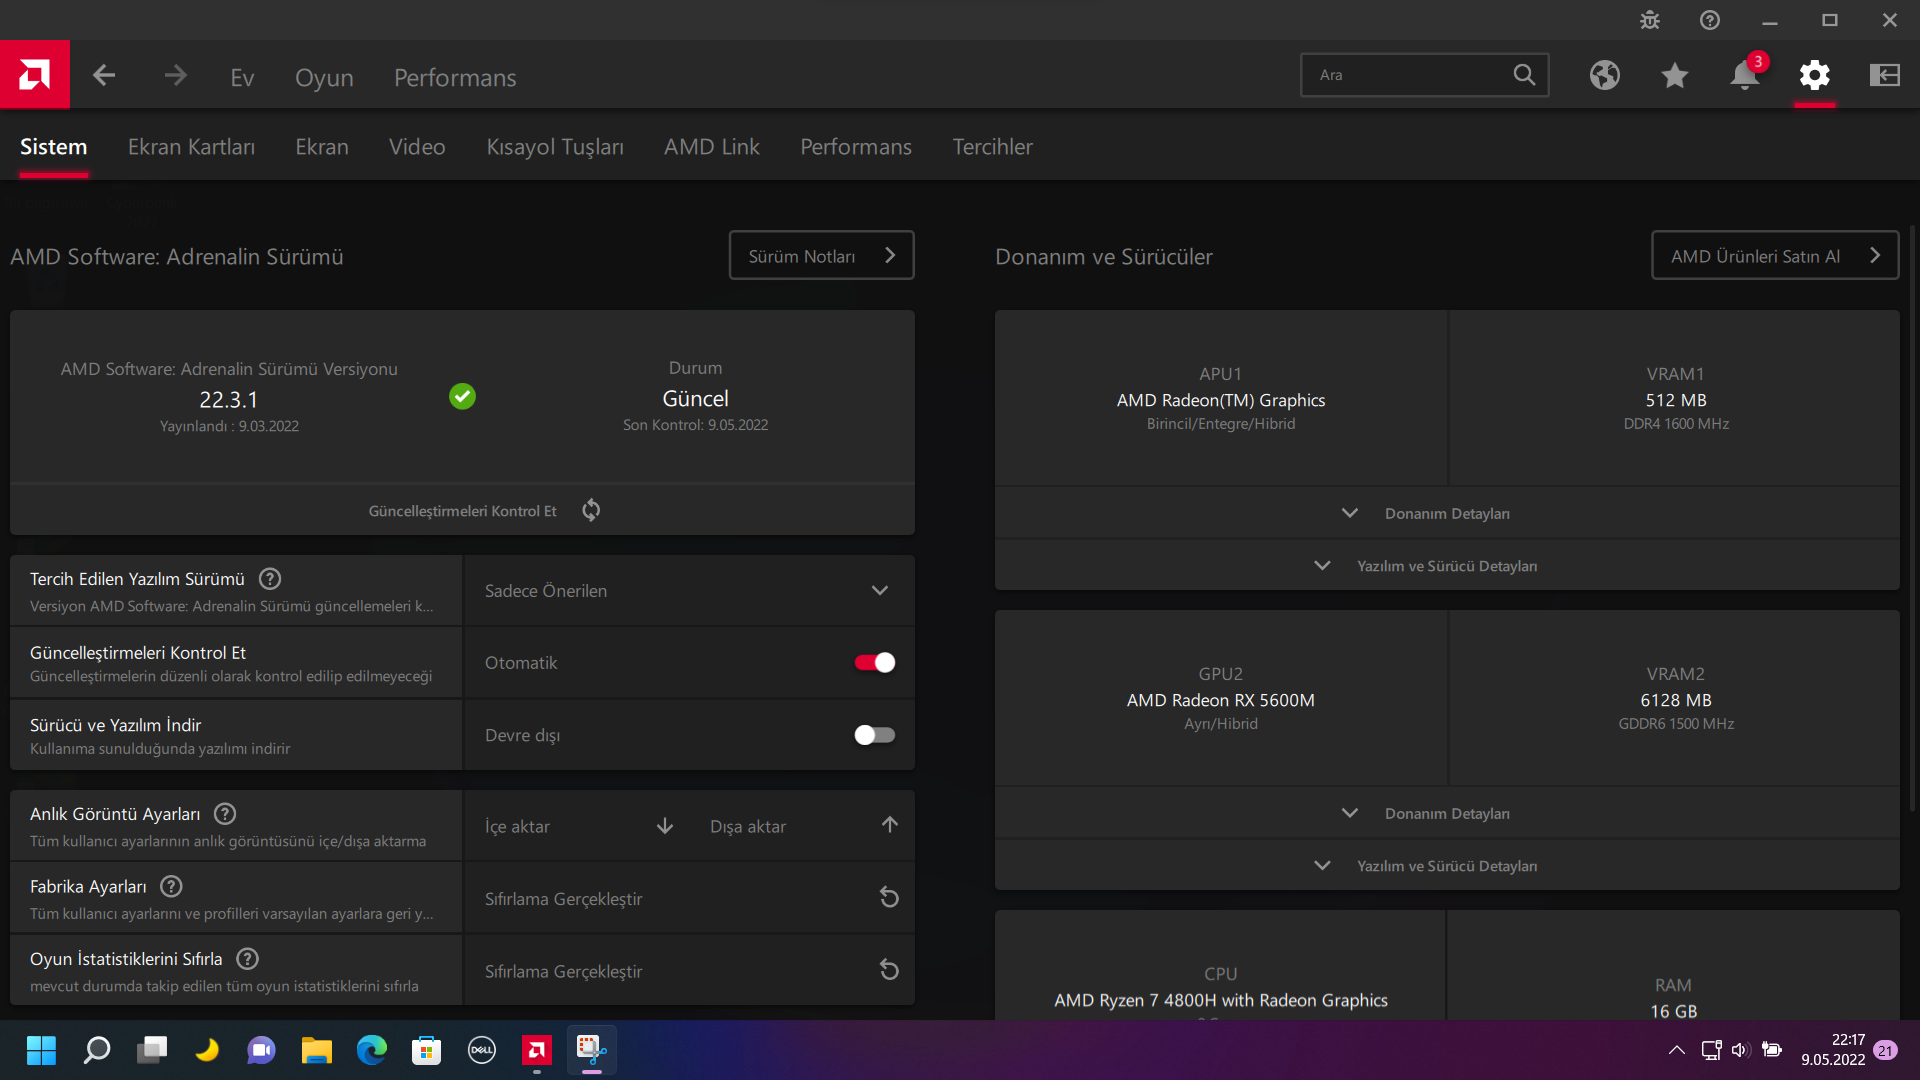Enable the Sürücü ve Yazılım İndir toggle

(x=874, y=735)
